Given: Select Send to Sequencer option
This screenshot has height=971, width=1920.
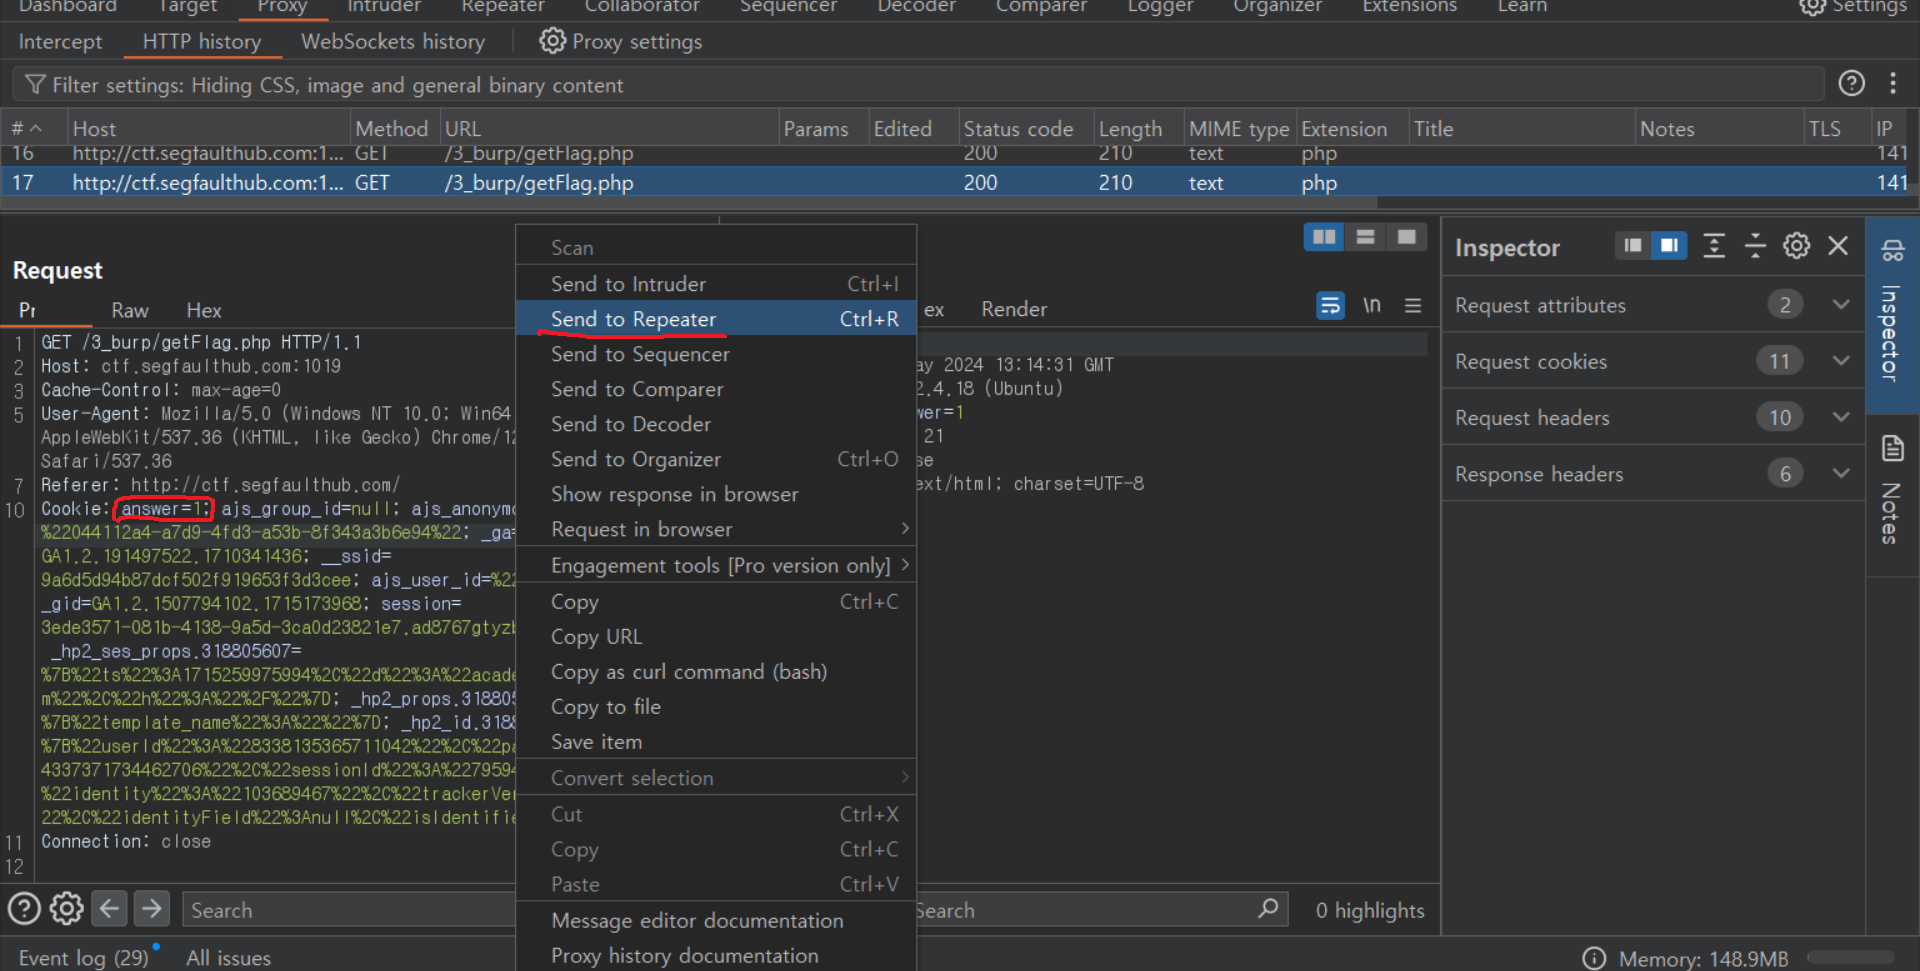Looking at the screenshot, I should coord(716,354).
